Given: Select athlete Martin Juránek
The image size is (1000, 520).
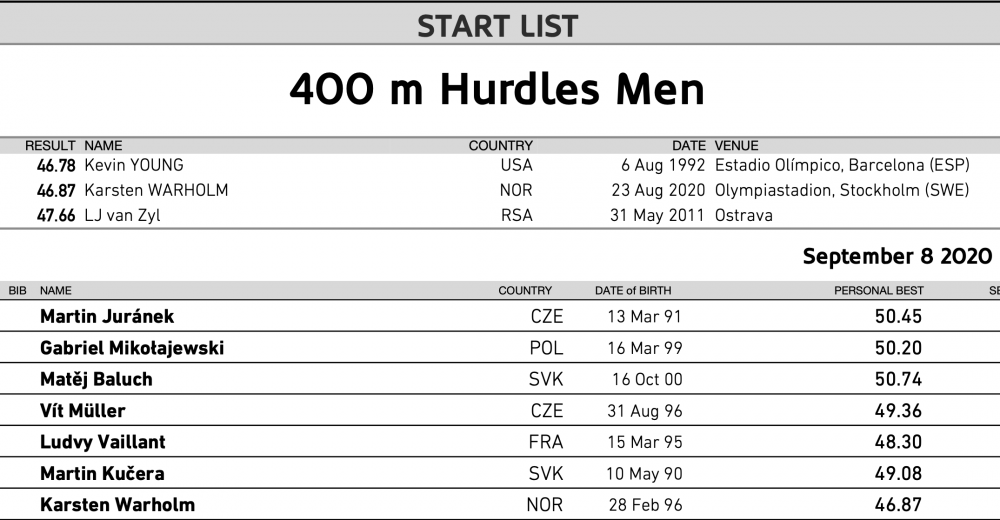Looking at the screenshot, I should click(x=107, y=316).
